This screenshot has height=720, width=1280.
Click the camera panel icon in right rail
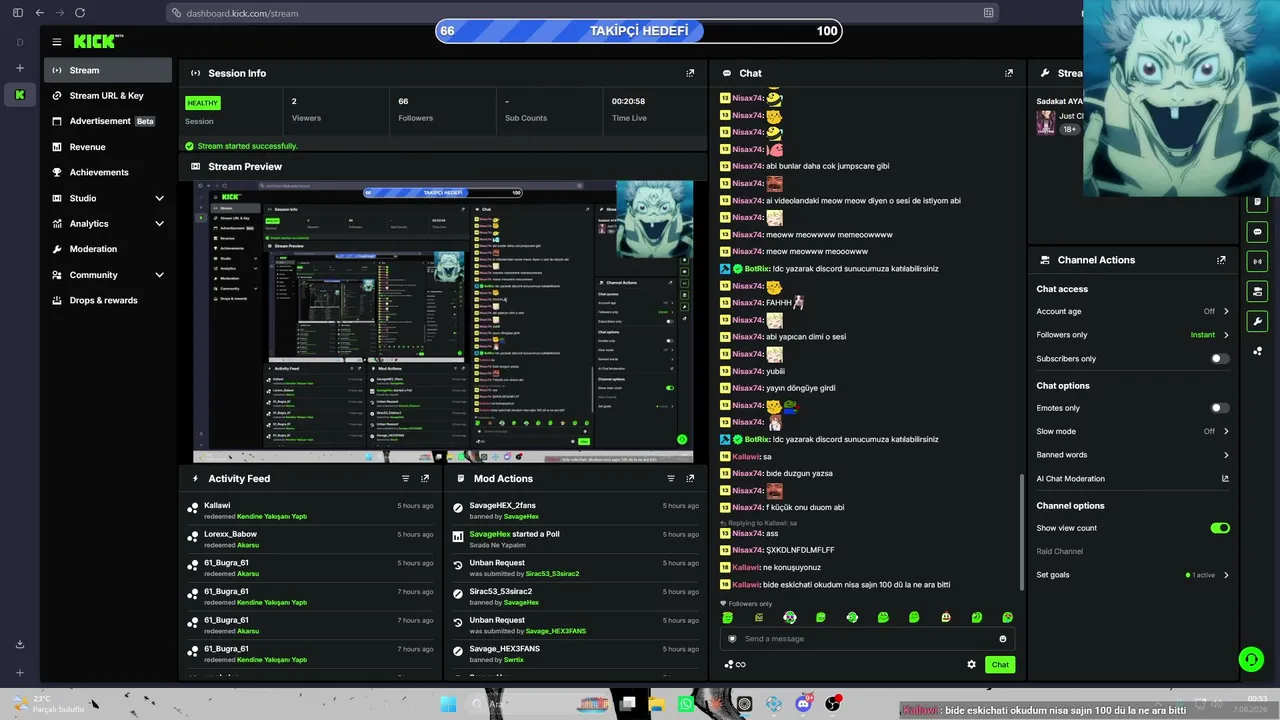point(1258,292)
